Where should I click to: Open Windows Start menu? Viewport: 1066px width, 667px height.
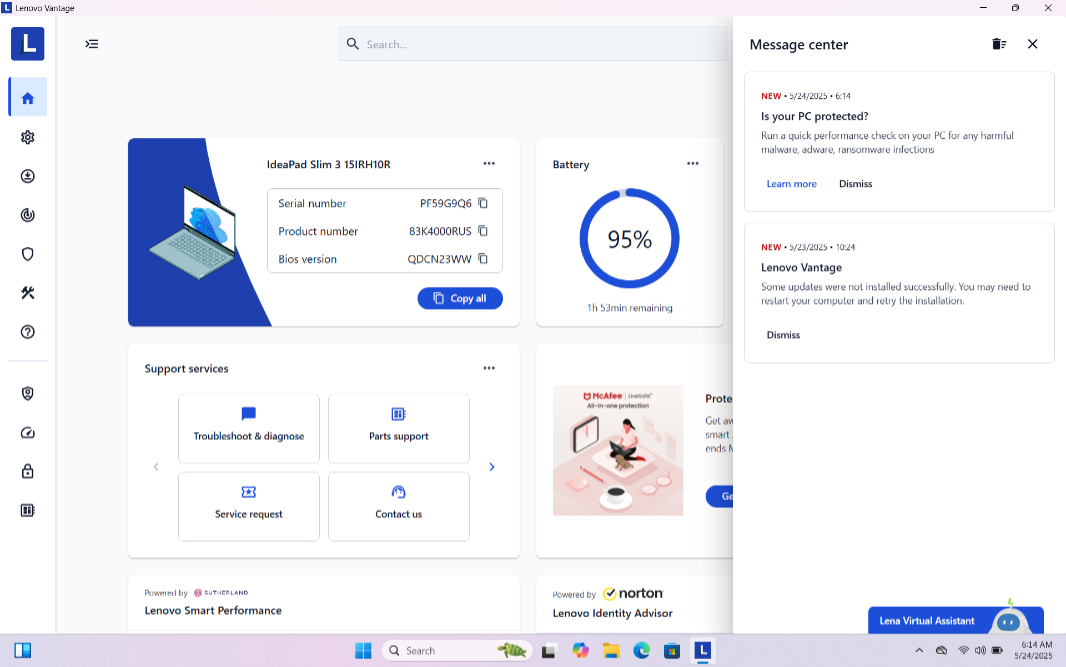pos(363,651)
